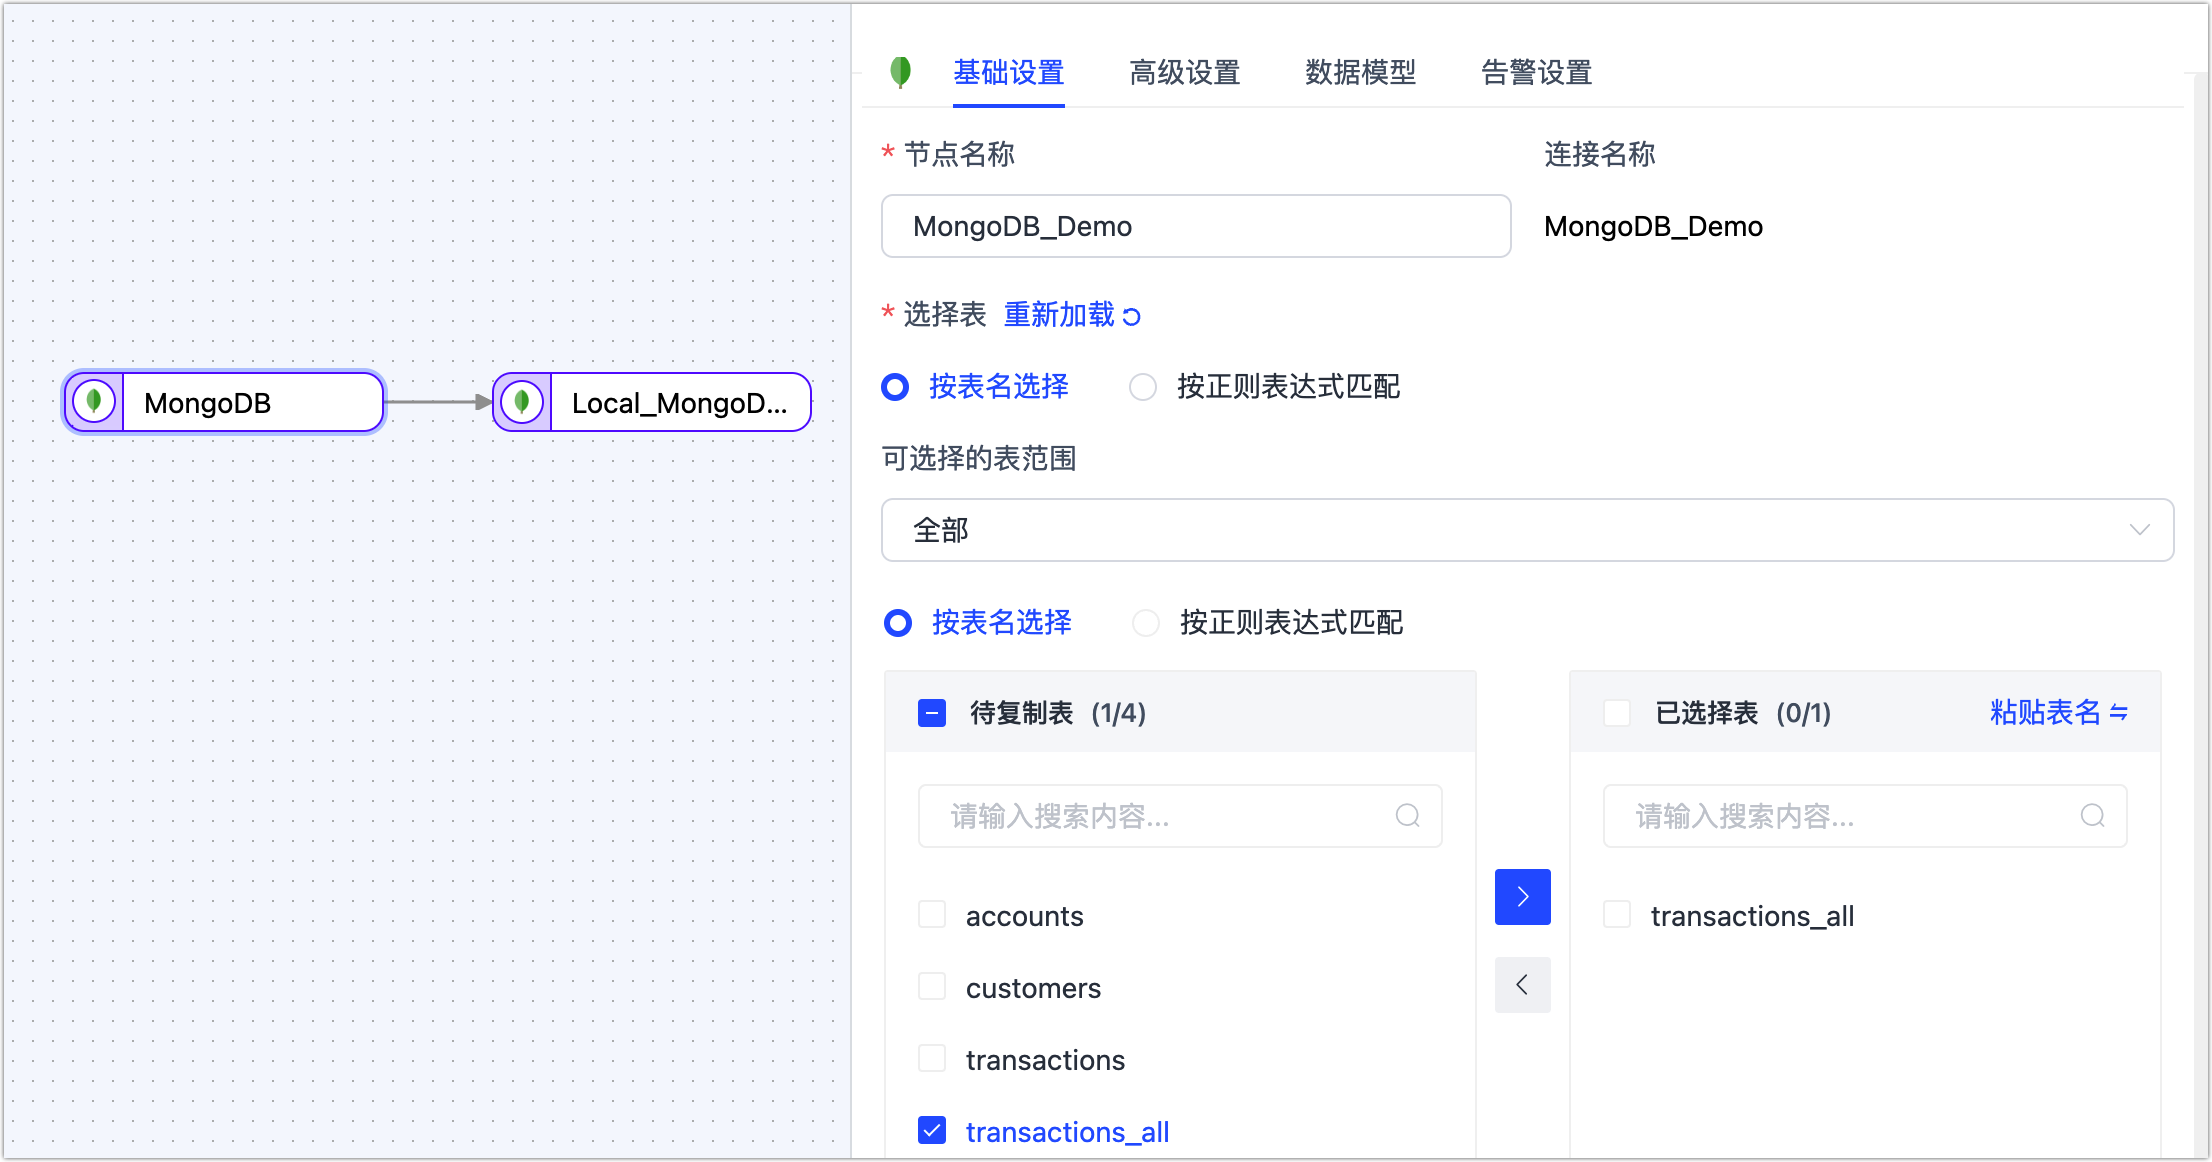The width and height of the screenshot is (2212, 1162).
Task: Check the accounts table checkbox
Action: pyautogui.click(x=932, y=915)
